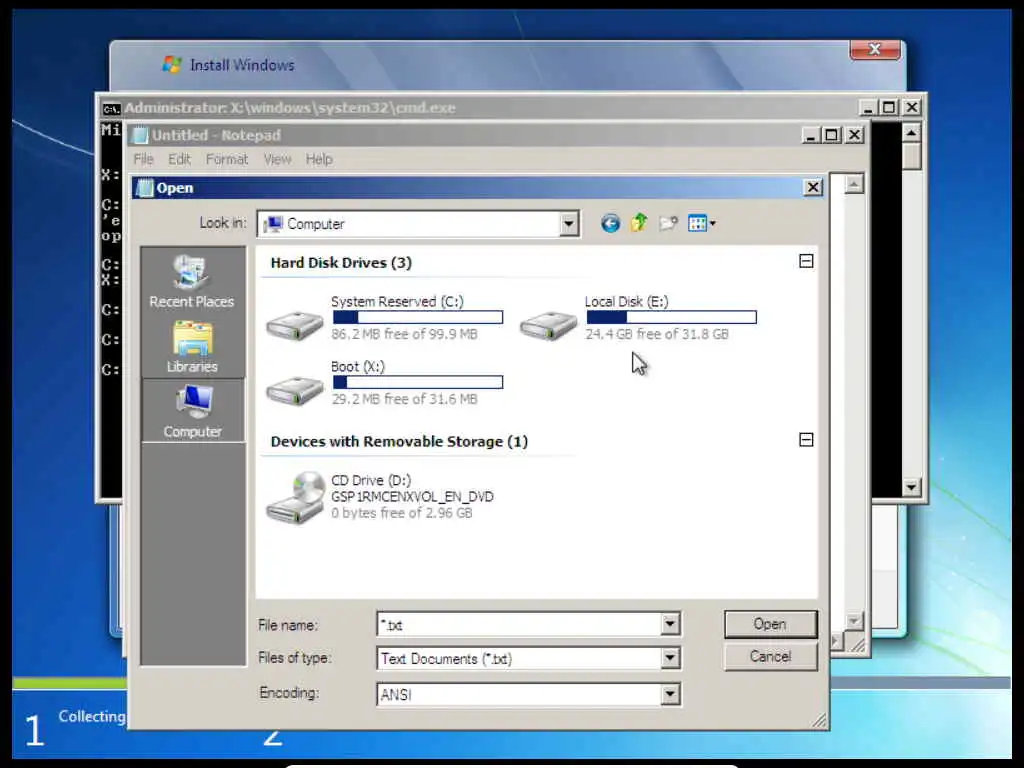This screenshot has height=768, width=1024.
Task: Select the Boot (X:) drive icon
Action: click(295, 390)
